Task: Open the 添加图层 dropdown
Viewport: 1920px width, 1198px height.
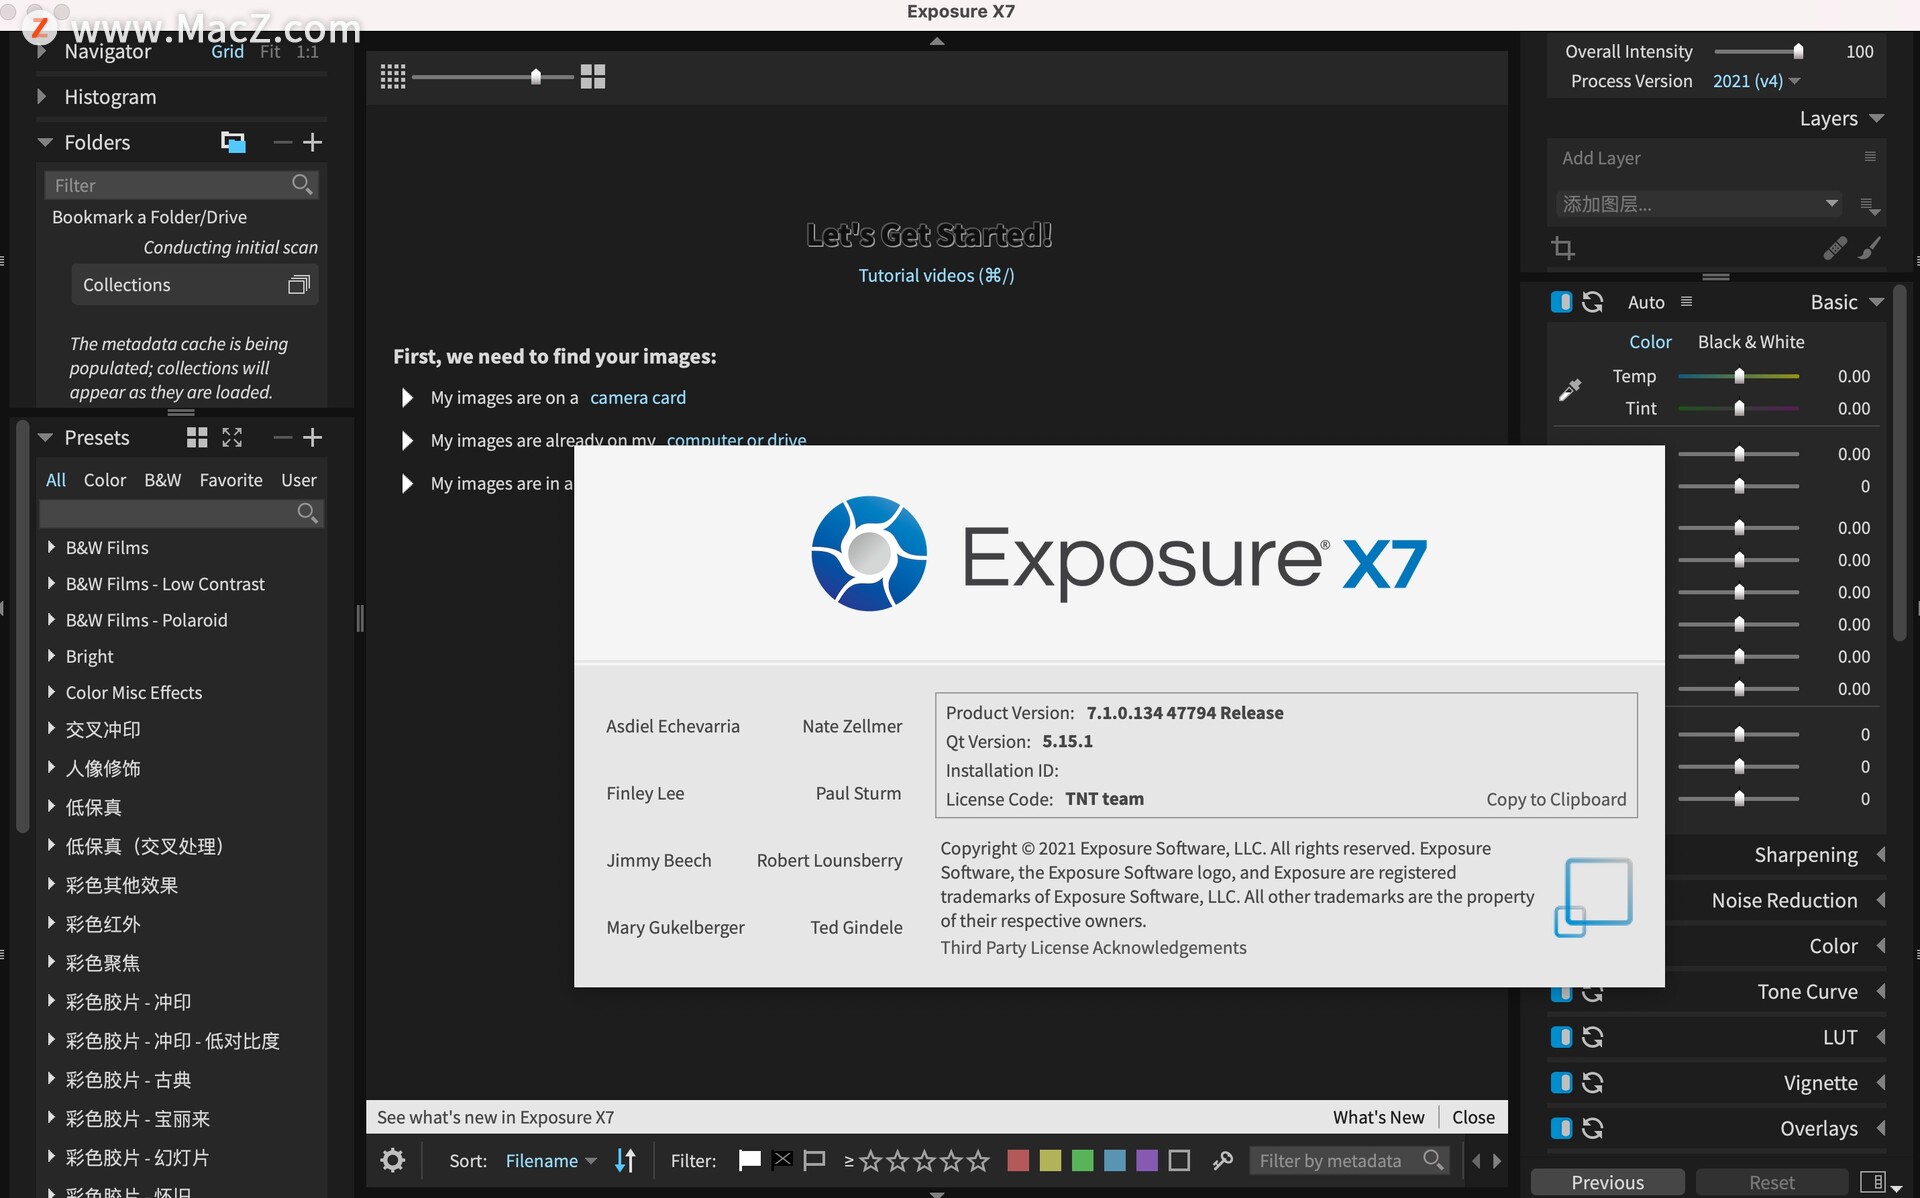Action: (1700, 204)
